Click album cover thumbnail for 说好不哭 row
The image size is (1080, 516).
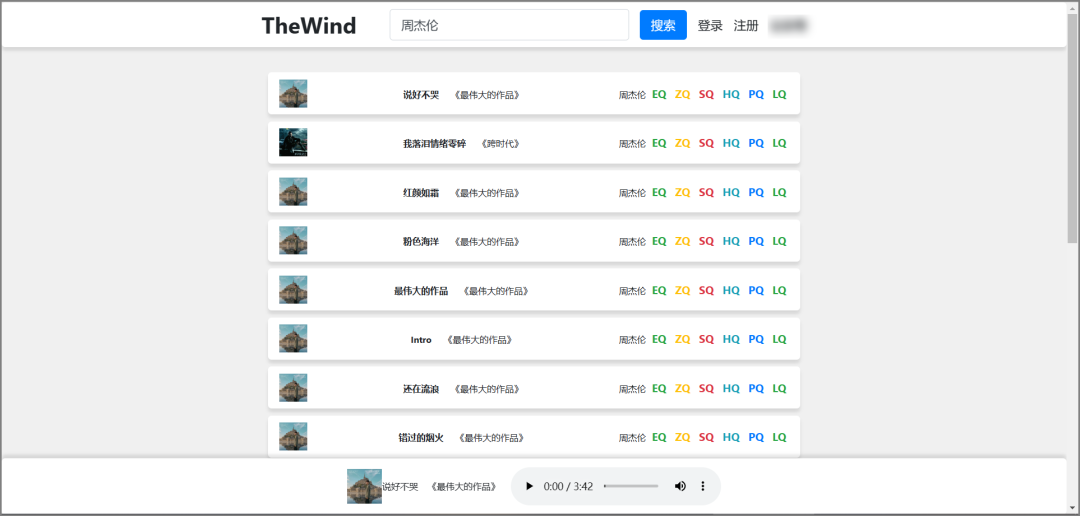pos(293,94)
